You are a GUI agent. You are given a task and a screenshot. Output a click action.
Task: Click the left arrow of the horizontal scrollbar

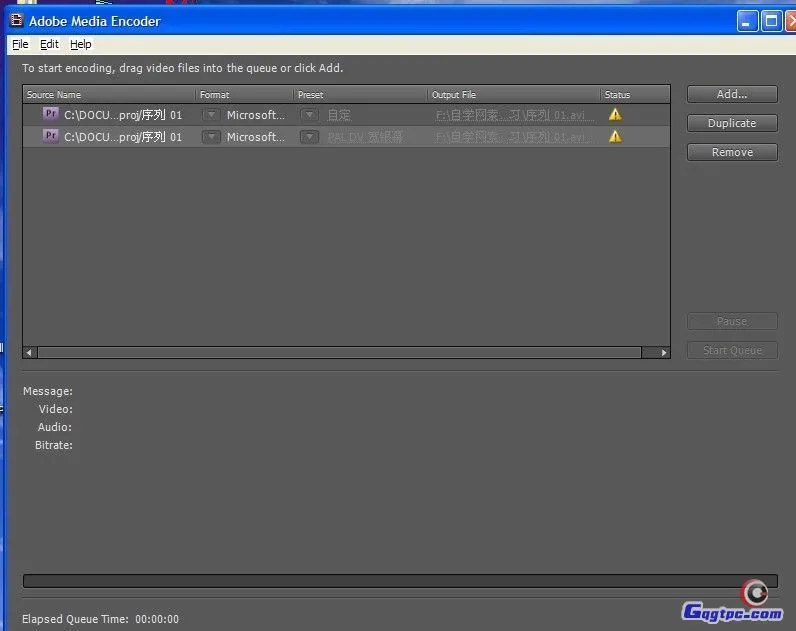[x=29, y=352]
